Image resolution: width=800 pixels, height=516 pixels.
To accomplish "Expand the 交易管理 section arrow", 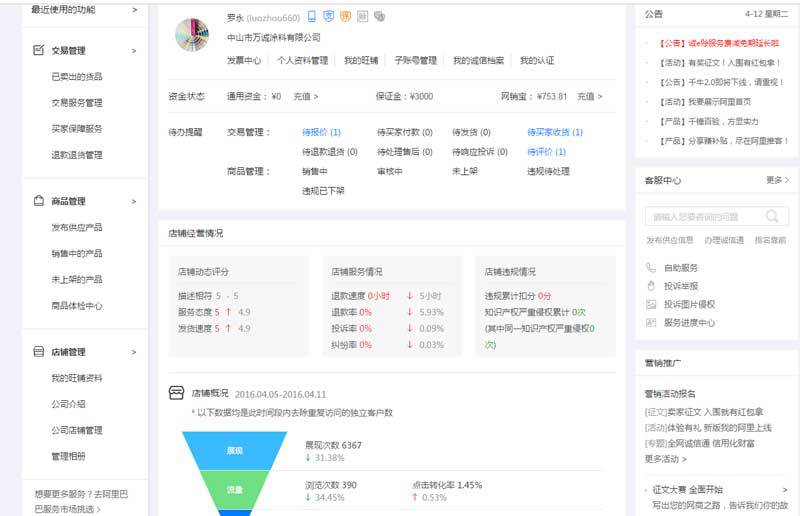I will 134,51.
